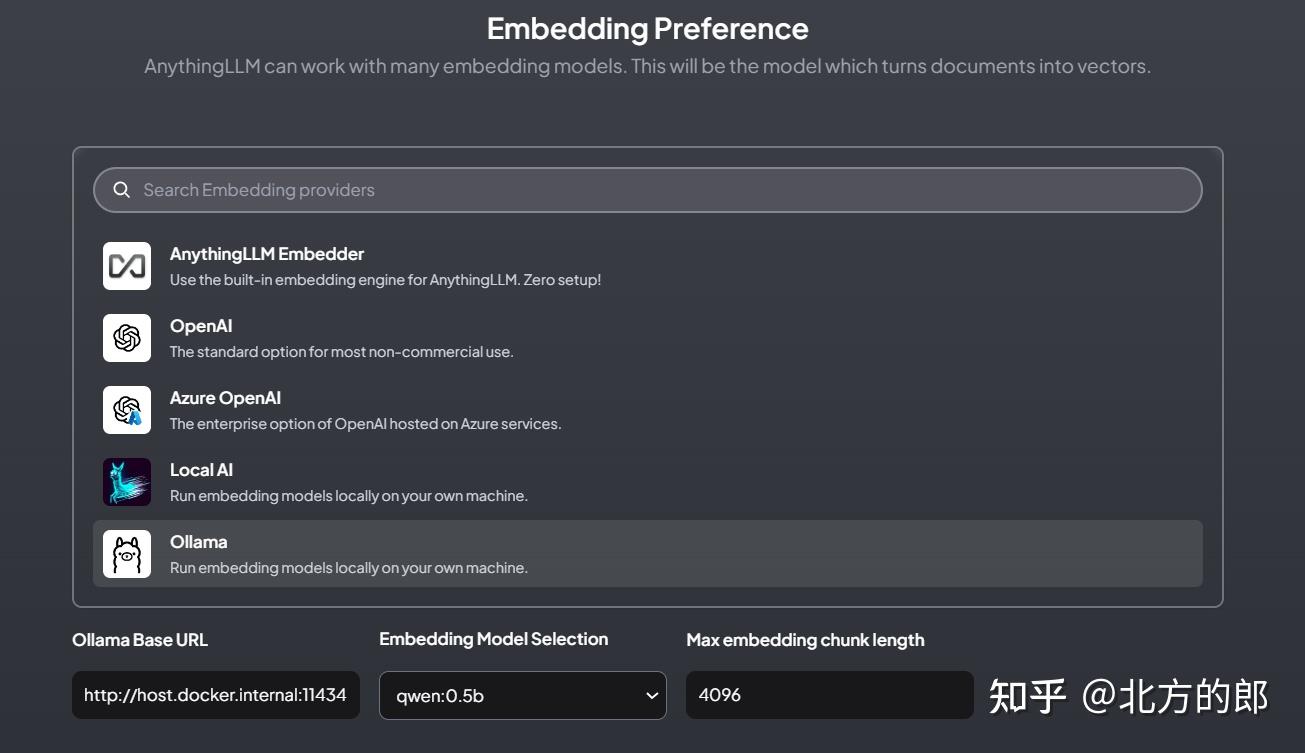This screenshot has height=753, width=1305.
Task: Click the Ollama llama face icon
Action: (x=126, y=553)
